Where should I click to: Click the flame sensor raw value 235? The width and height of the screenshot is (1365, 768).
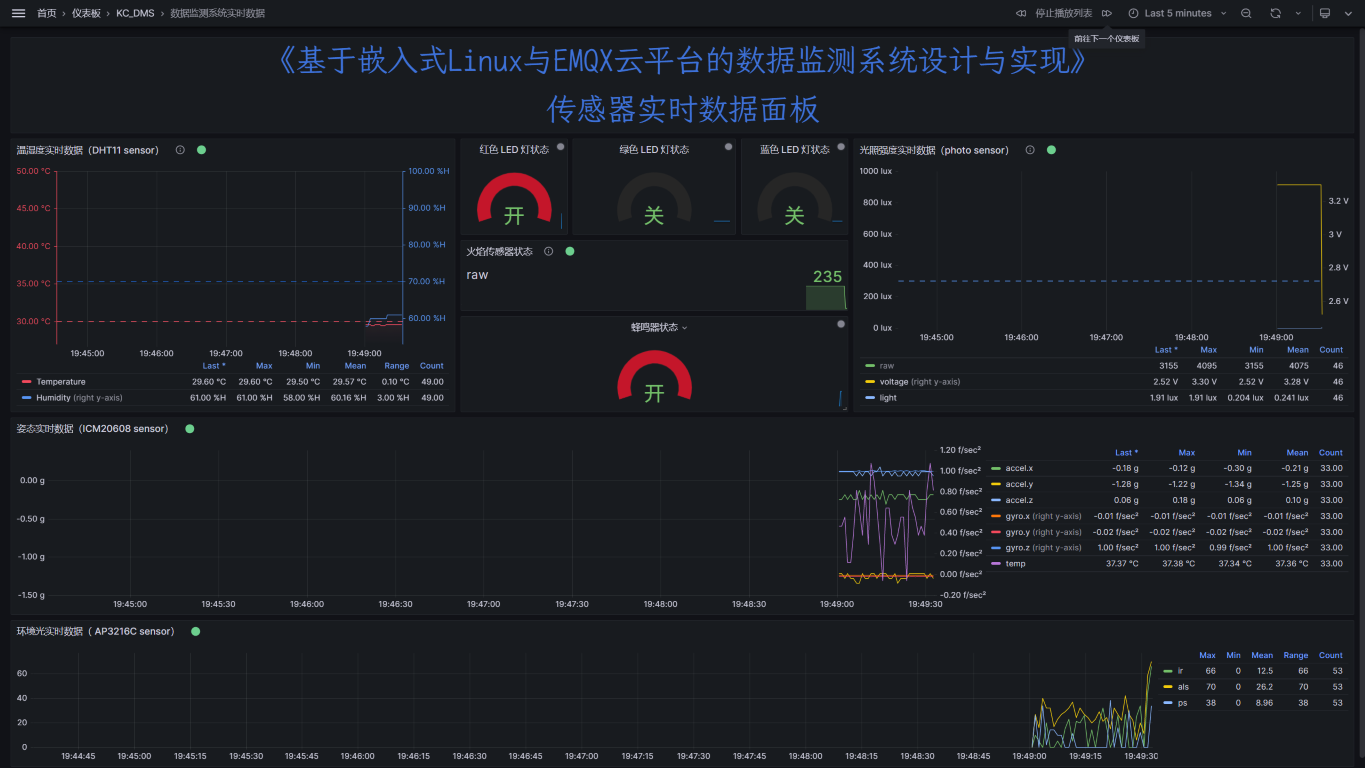coord(828,277)
